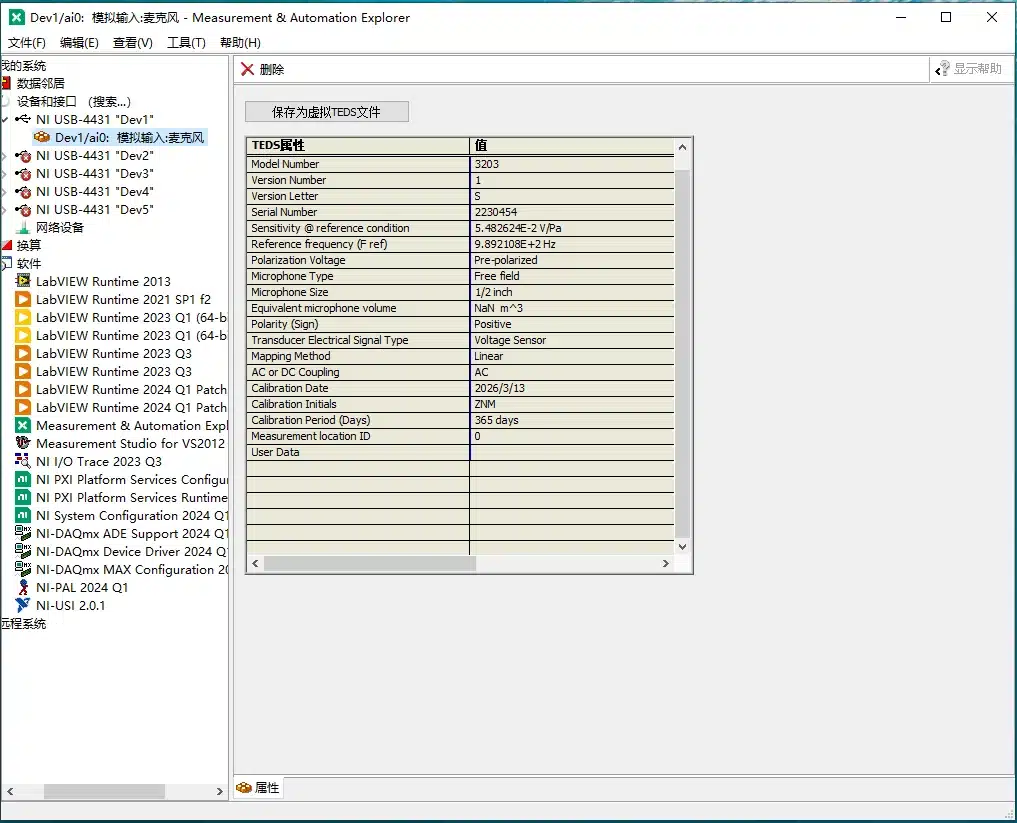Click the Dev3 disconnected device icon
1017x823 pixels.
[x=23, y=174]
